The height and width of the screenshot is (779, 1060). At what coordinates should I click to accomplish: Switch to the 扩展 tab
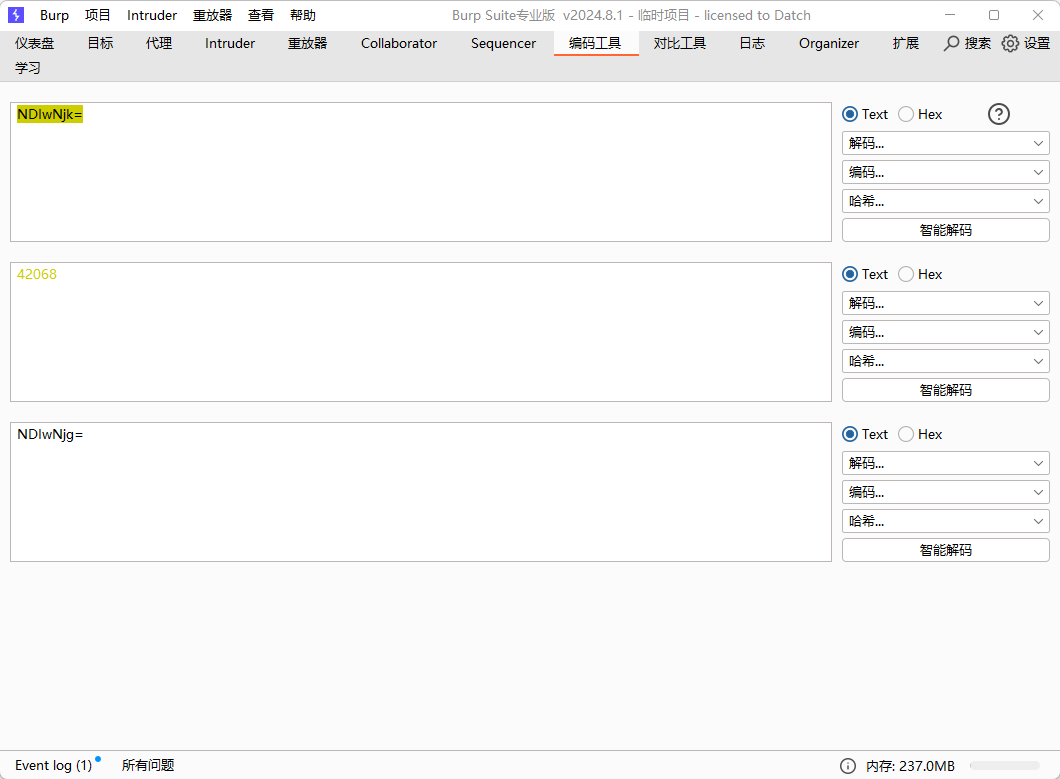pos(905,43)
